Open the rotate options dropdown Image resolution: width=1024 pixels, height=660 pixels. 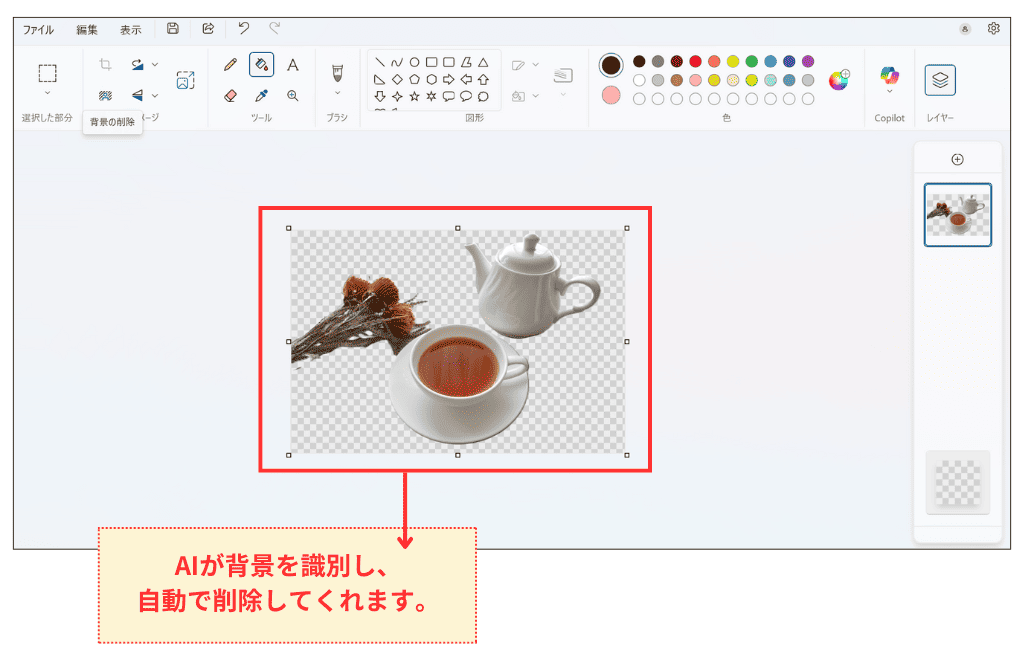point(155,64)
